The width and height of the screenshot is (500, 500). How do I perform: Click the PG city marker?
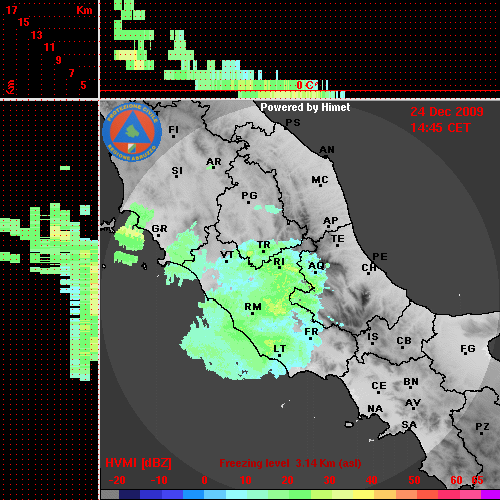[x=248, y=202]
